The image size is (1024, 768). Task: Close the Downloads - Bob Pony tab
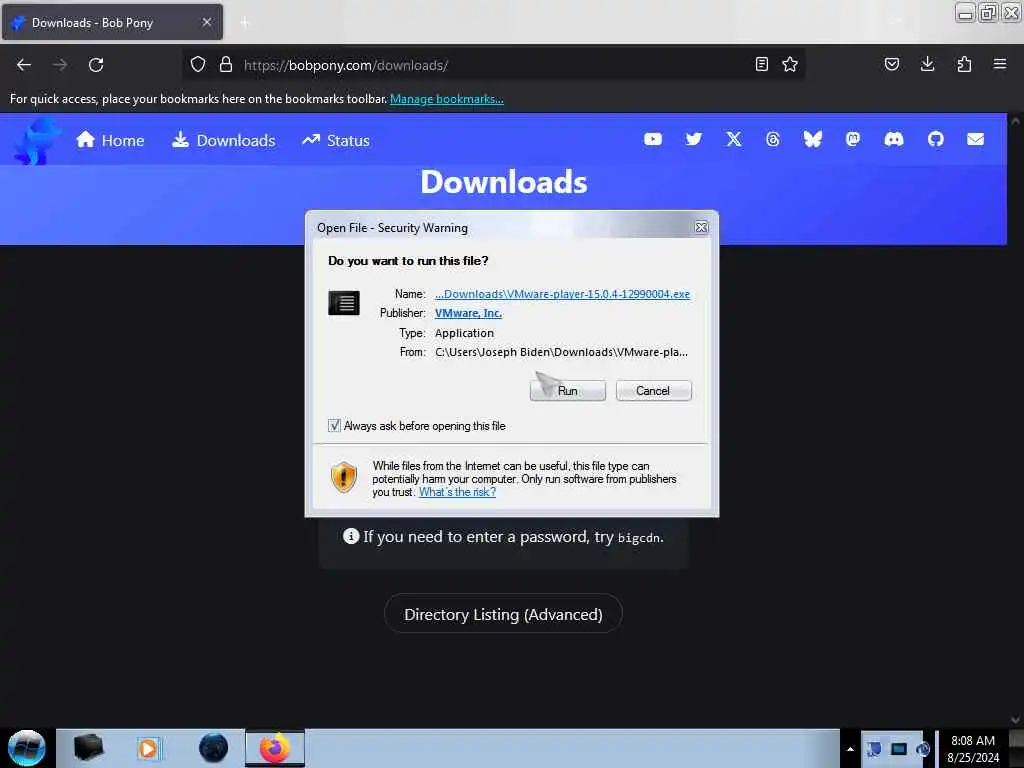(207, 22)
